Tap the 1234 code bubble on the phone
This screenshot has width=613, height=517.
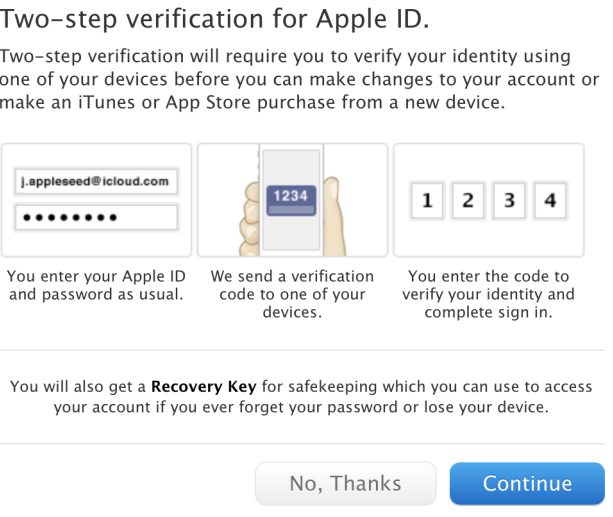coord(291,196)
